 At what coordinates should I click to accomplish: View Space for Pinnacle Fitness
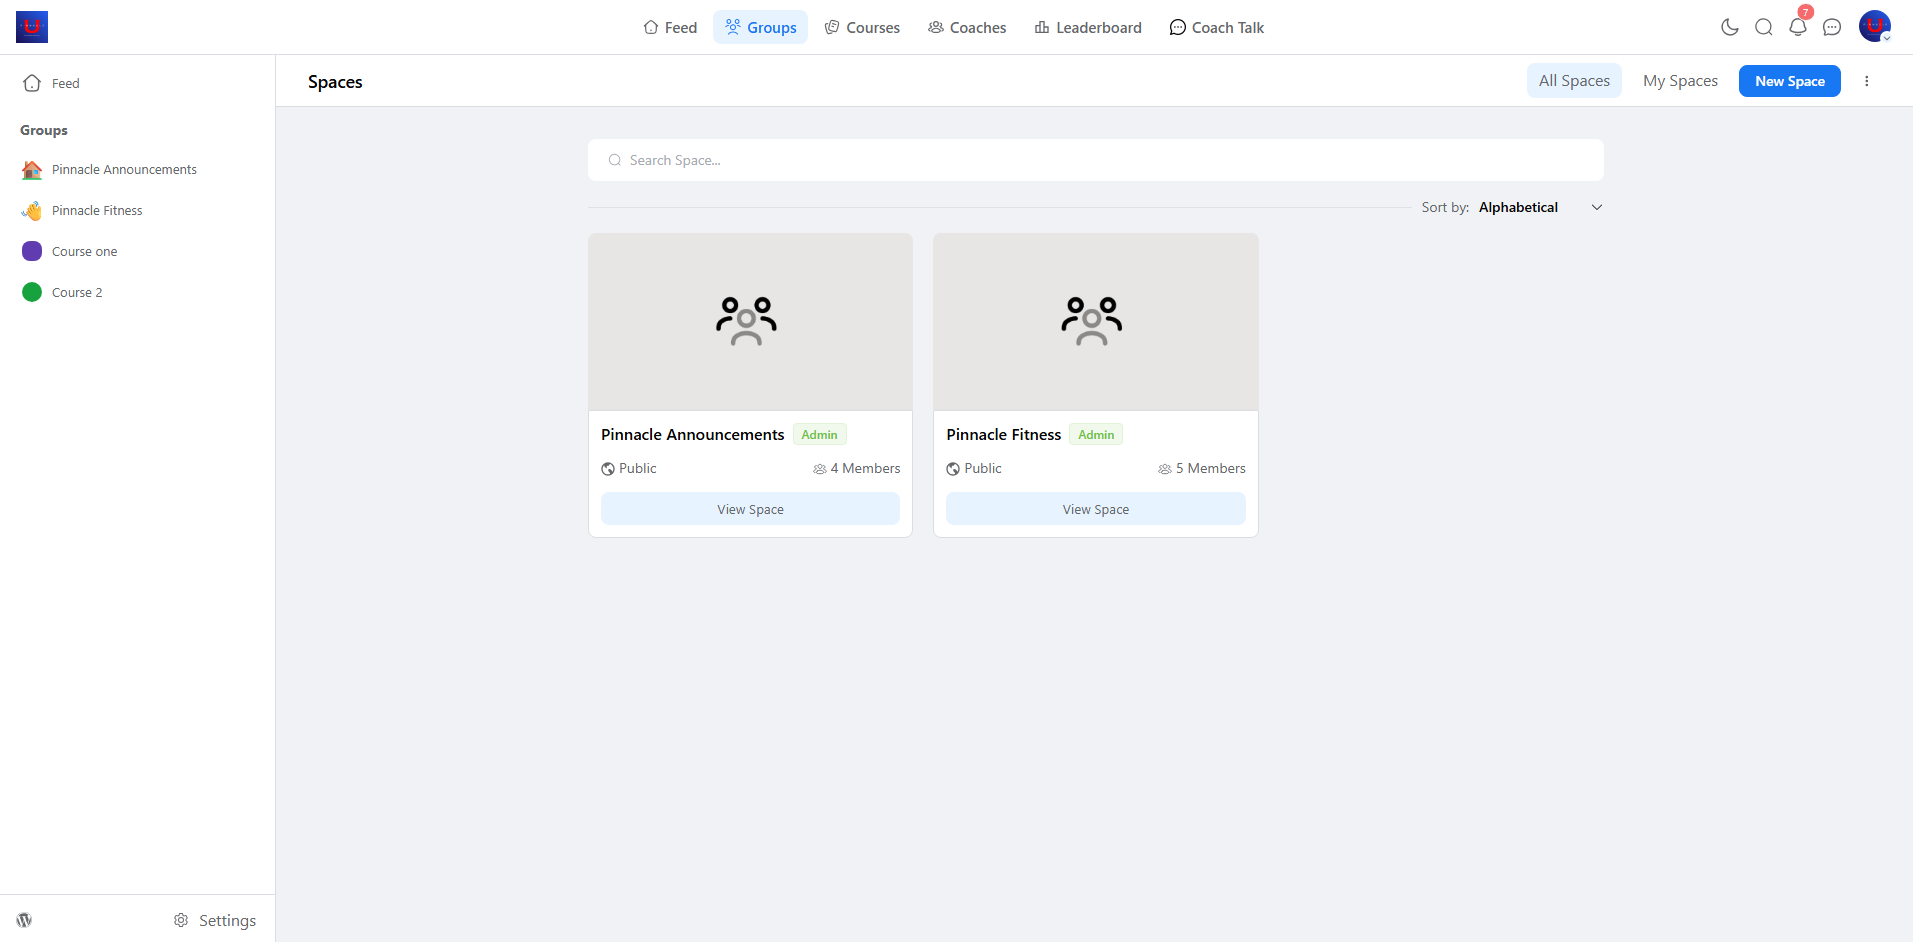click(x=1095, y=509)
